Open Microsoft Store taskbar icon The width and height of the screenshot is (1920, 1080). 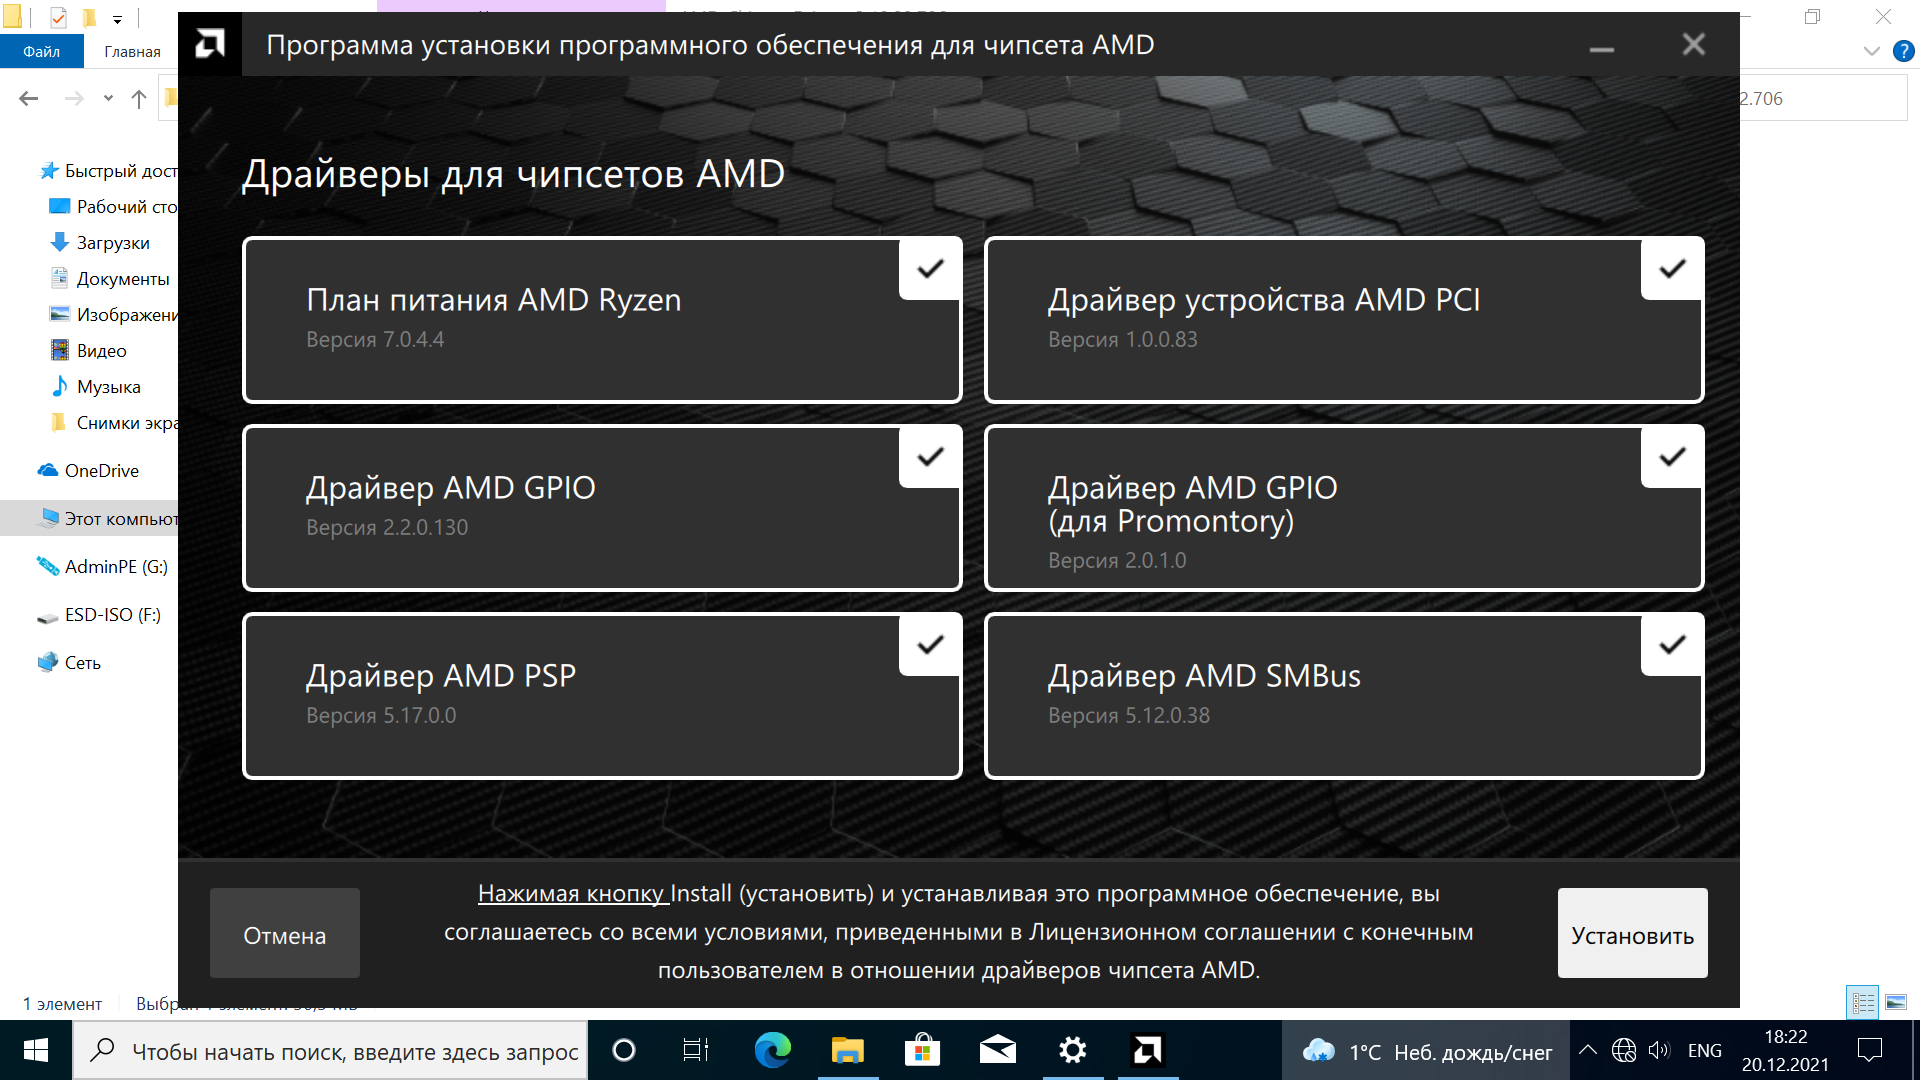(922, 1050)
